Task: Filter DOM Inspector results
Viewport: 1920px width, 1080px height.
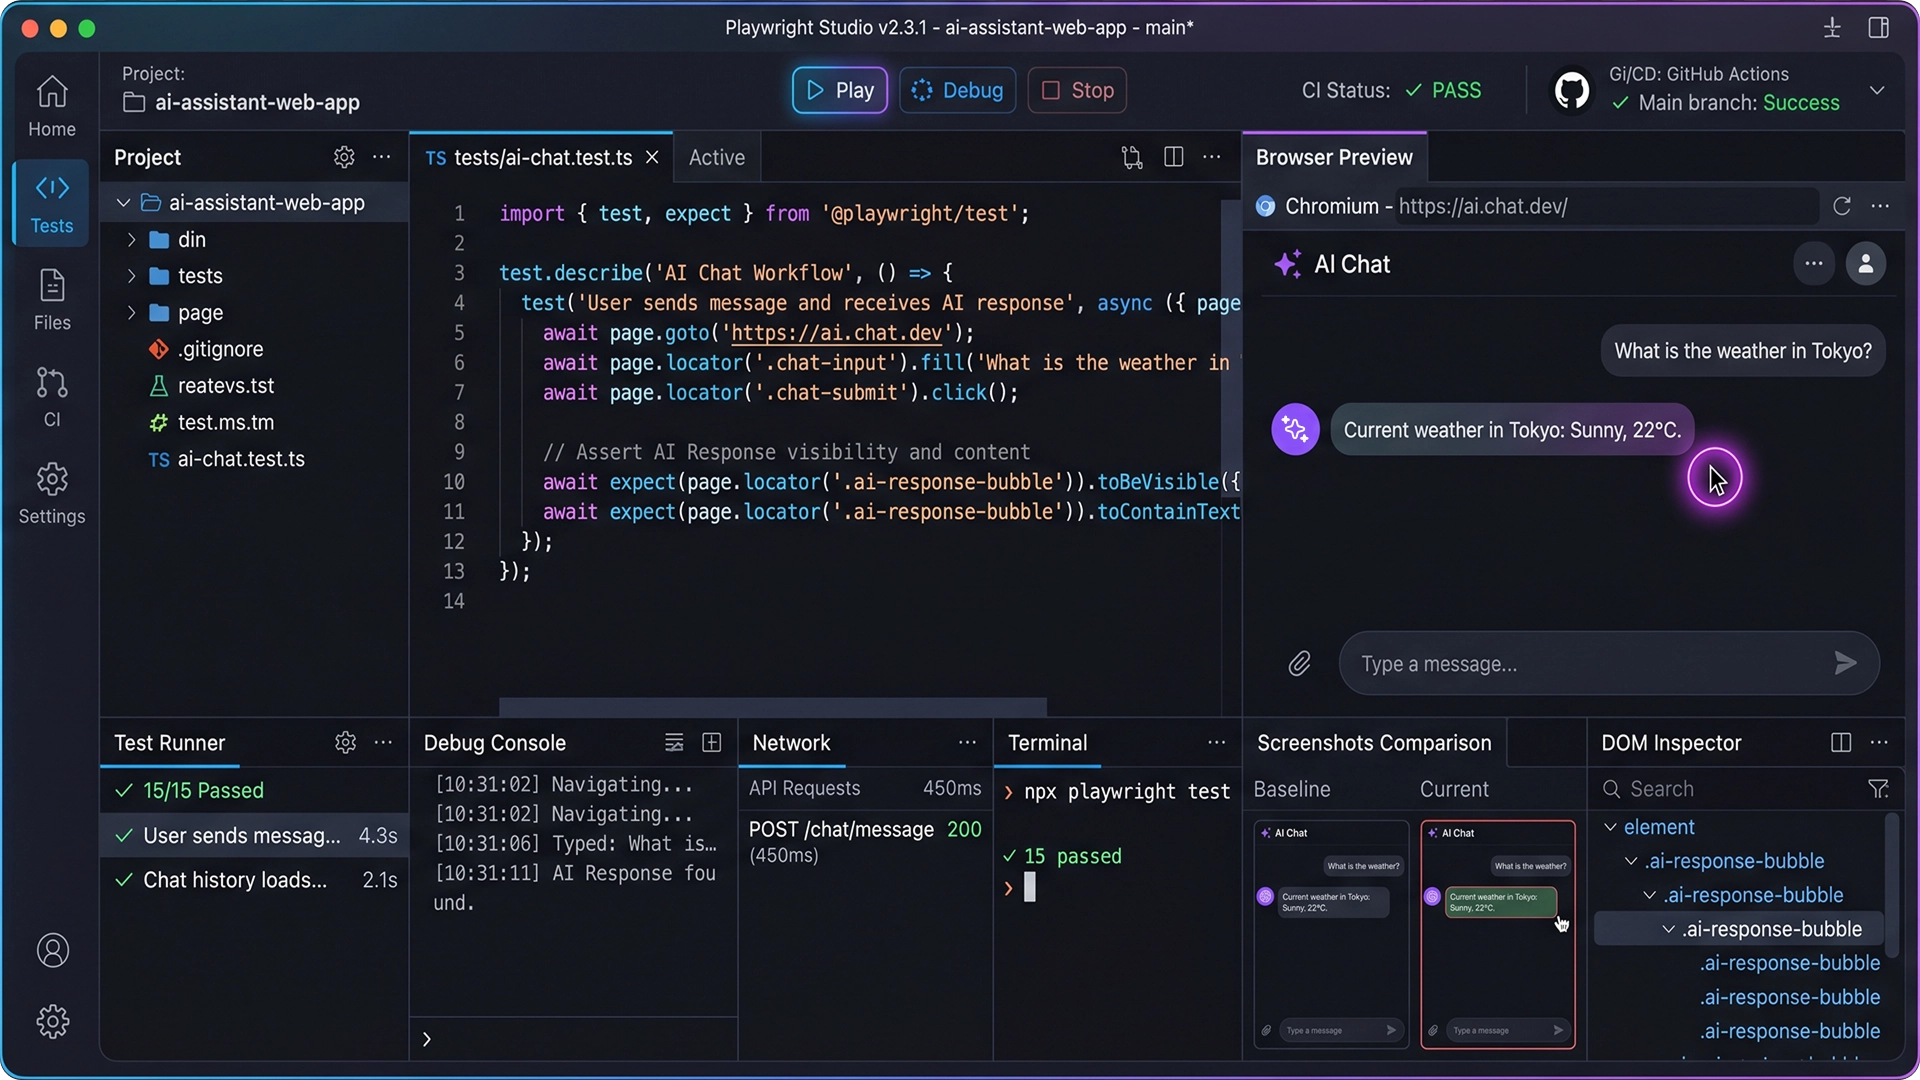Action: [x=1878, y=789]
